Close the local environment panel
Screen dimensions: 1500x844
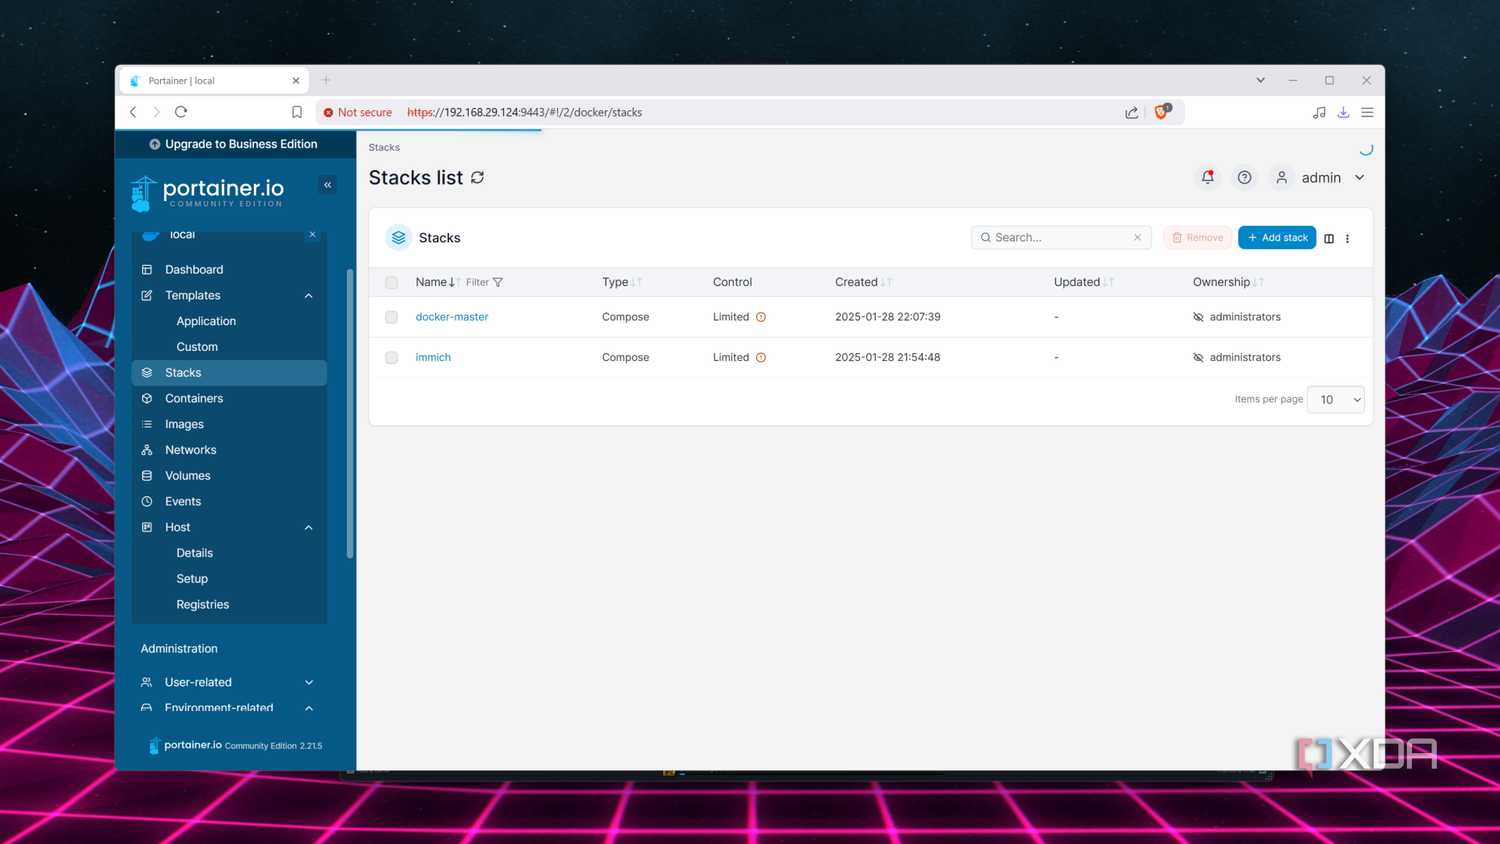click(x=313, y=234)
